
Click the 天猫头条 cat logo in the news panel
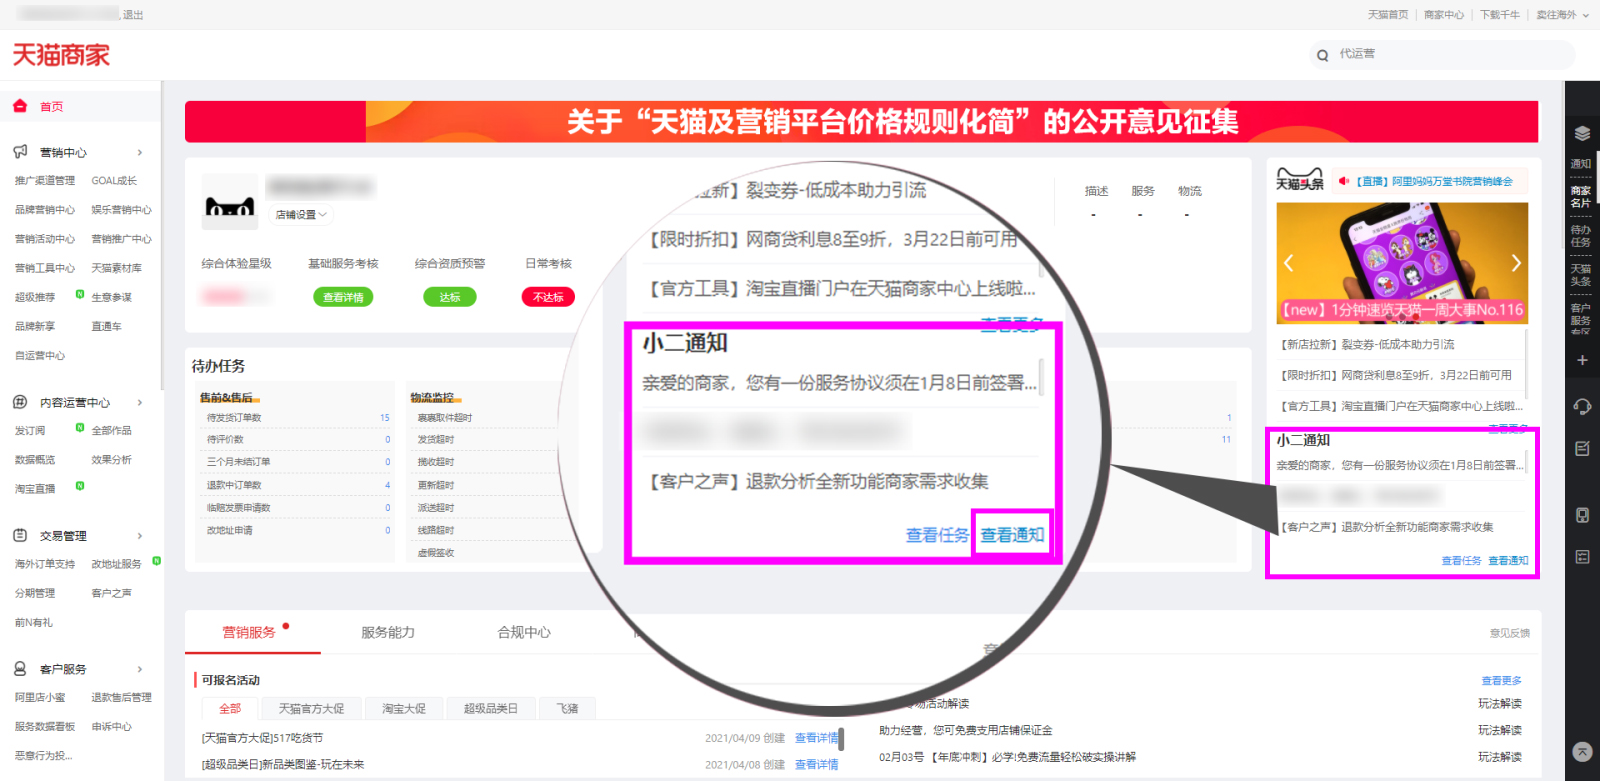point(1300,180)
